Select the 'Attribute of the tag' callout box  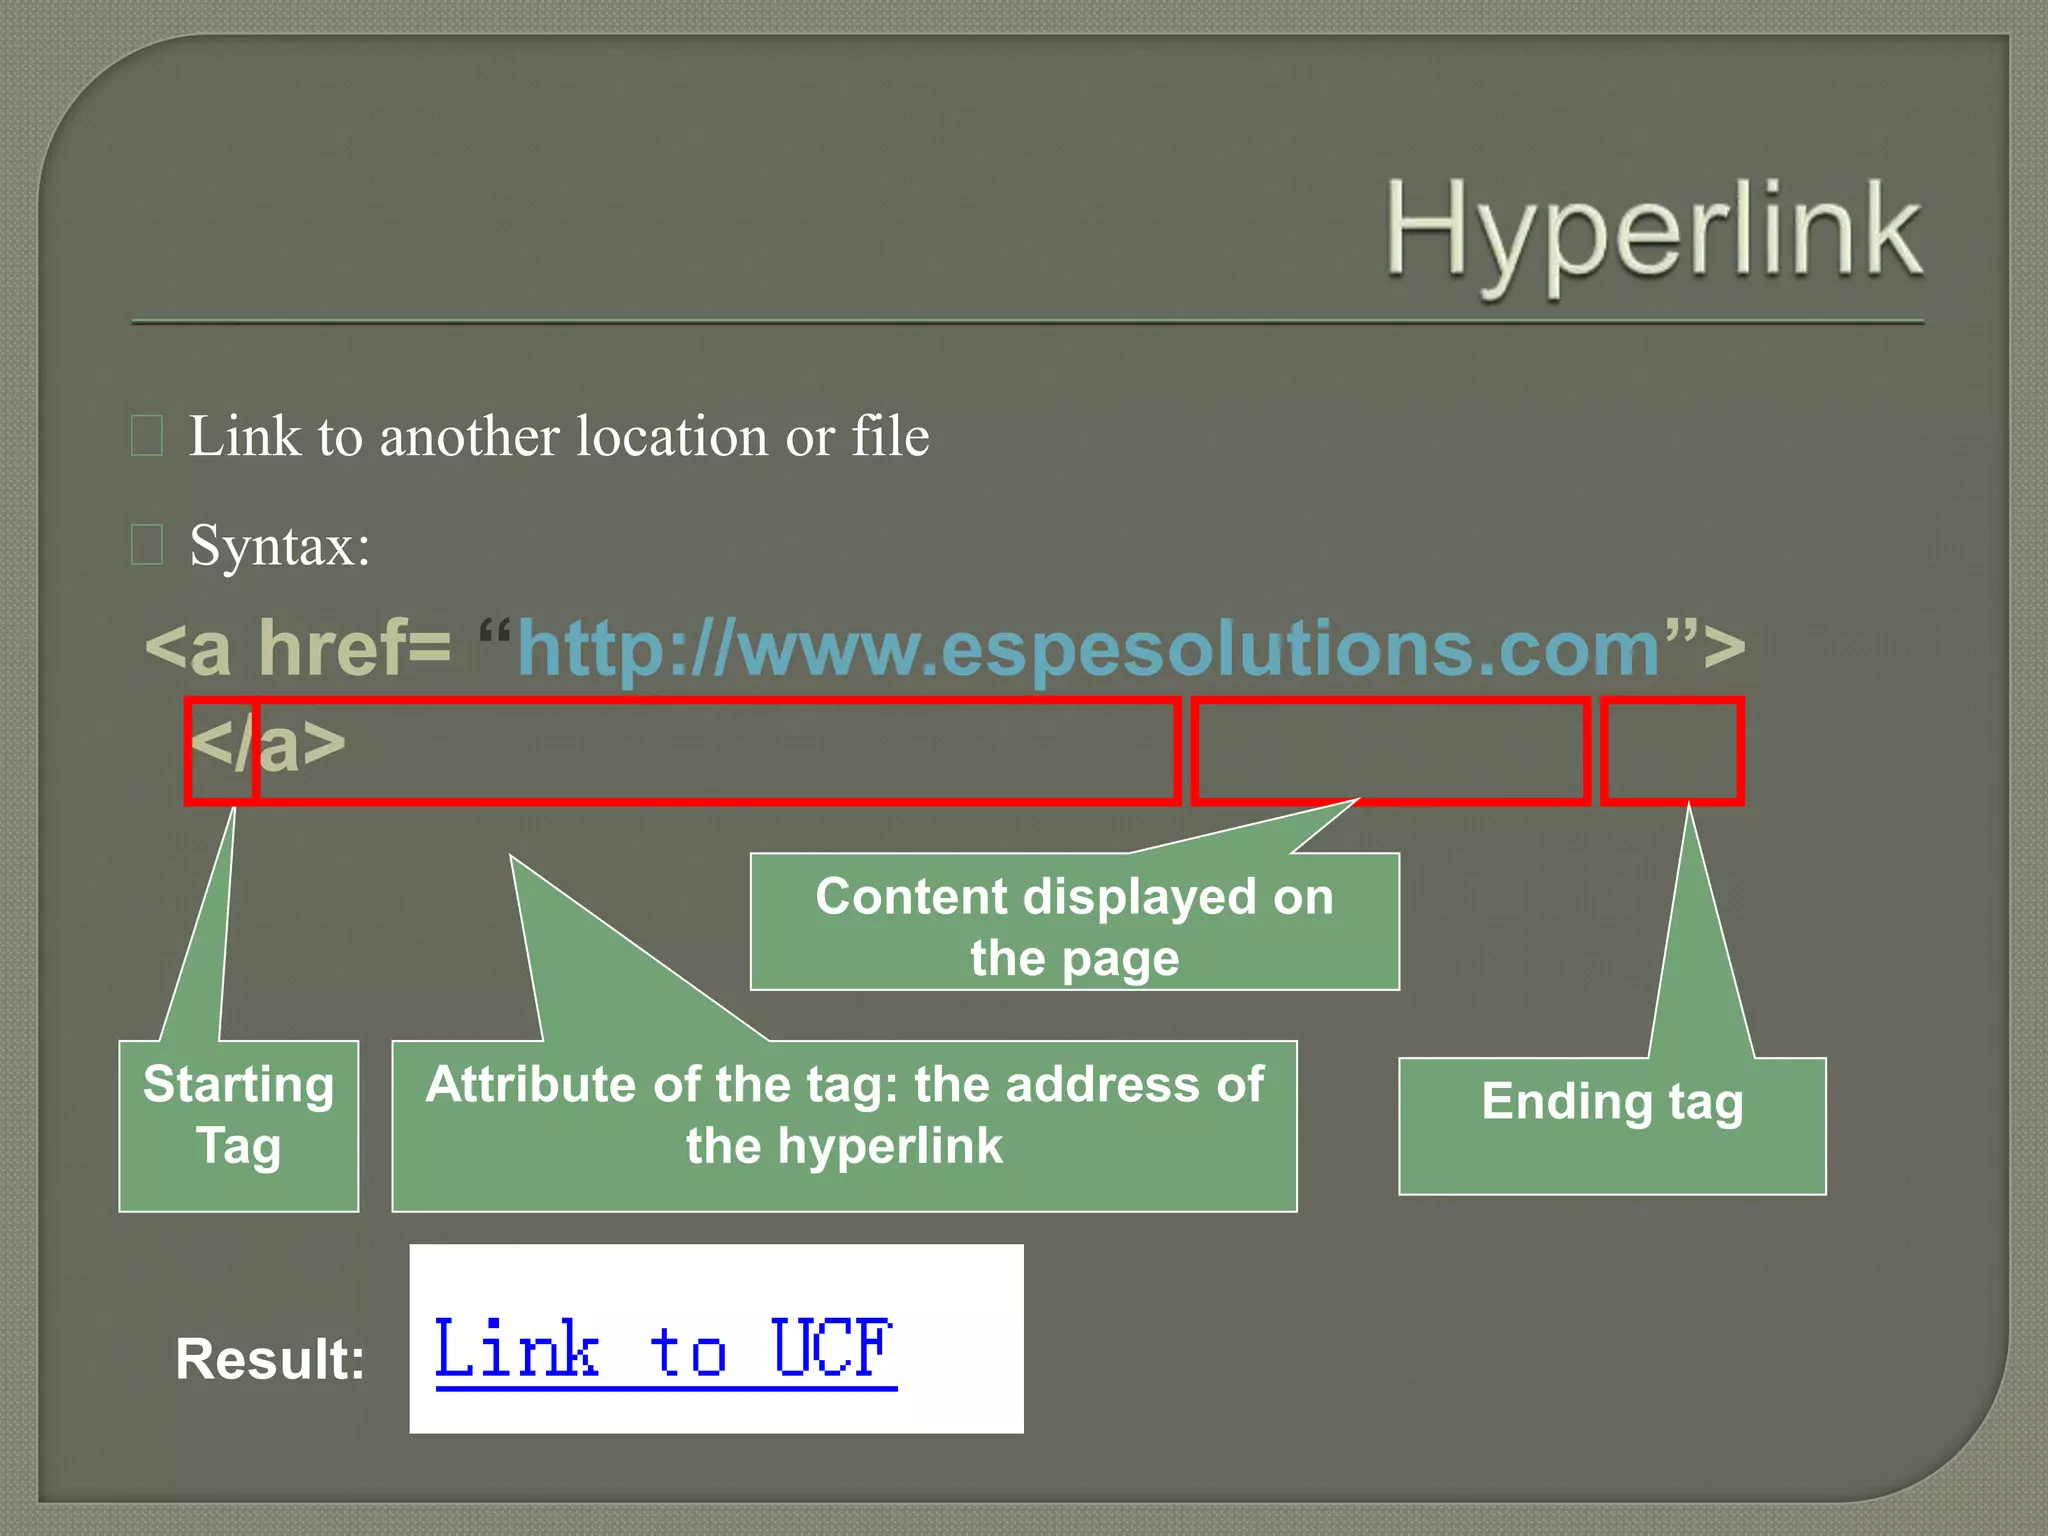pos(844,1126)
